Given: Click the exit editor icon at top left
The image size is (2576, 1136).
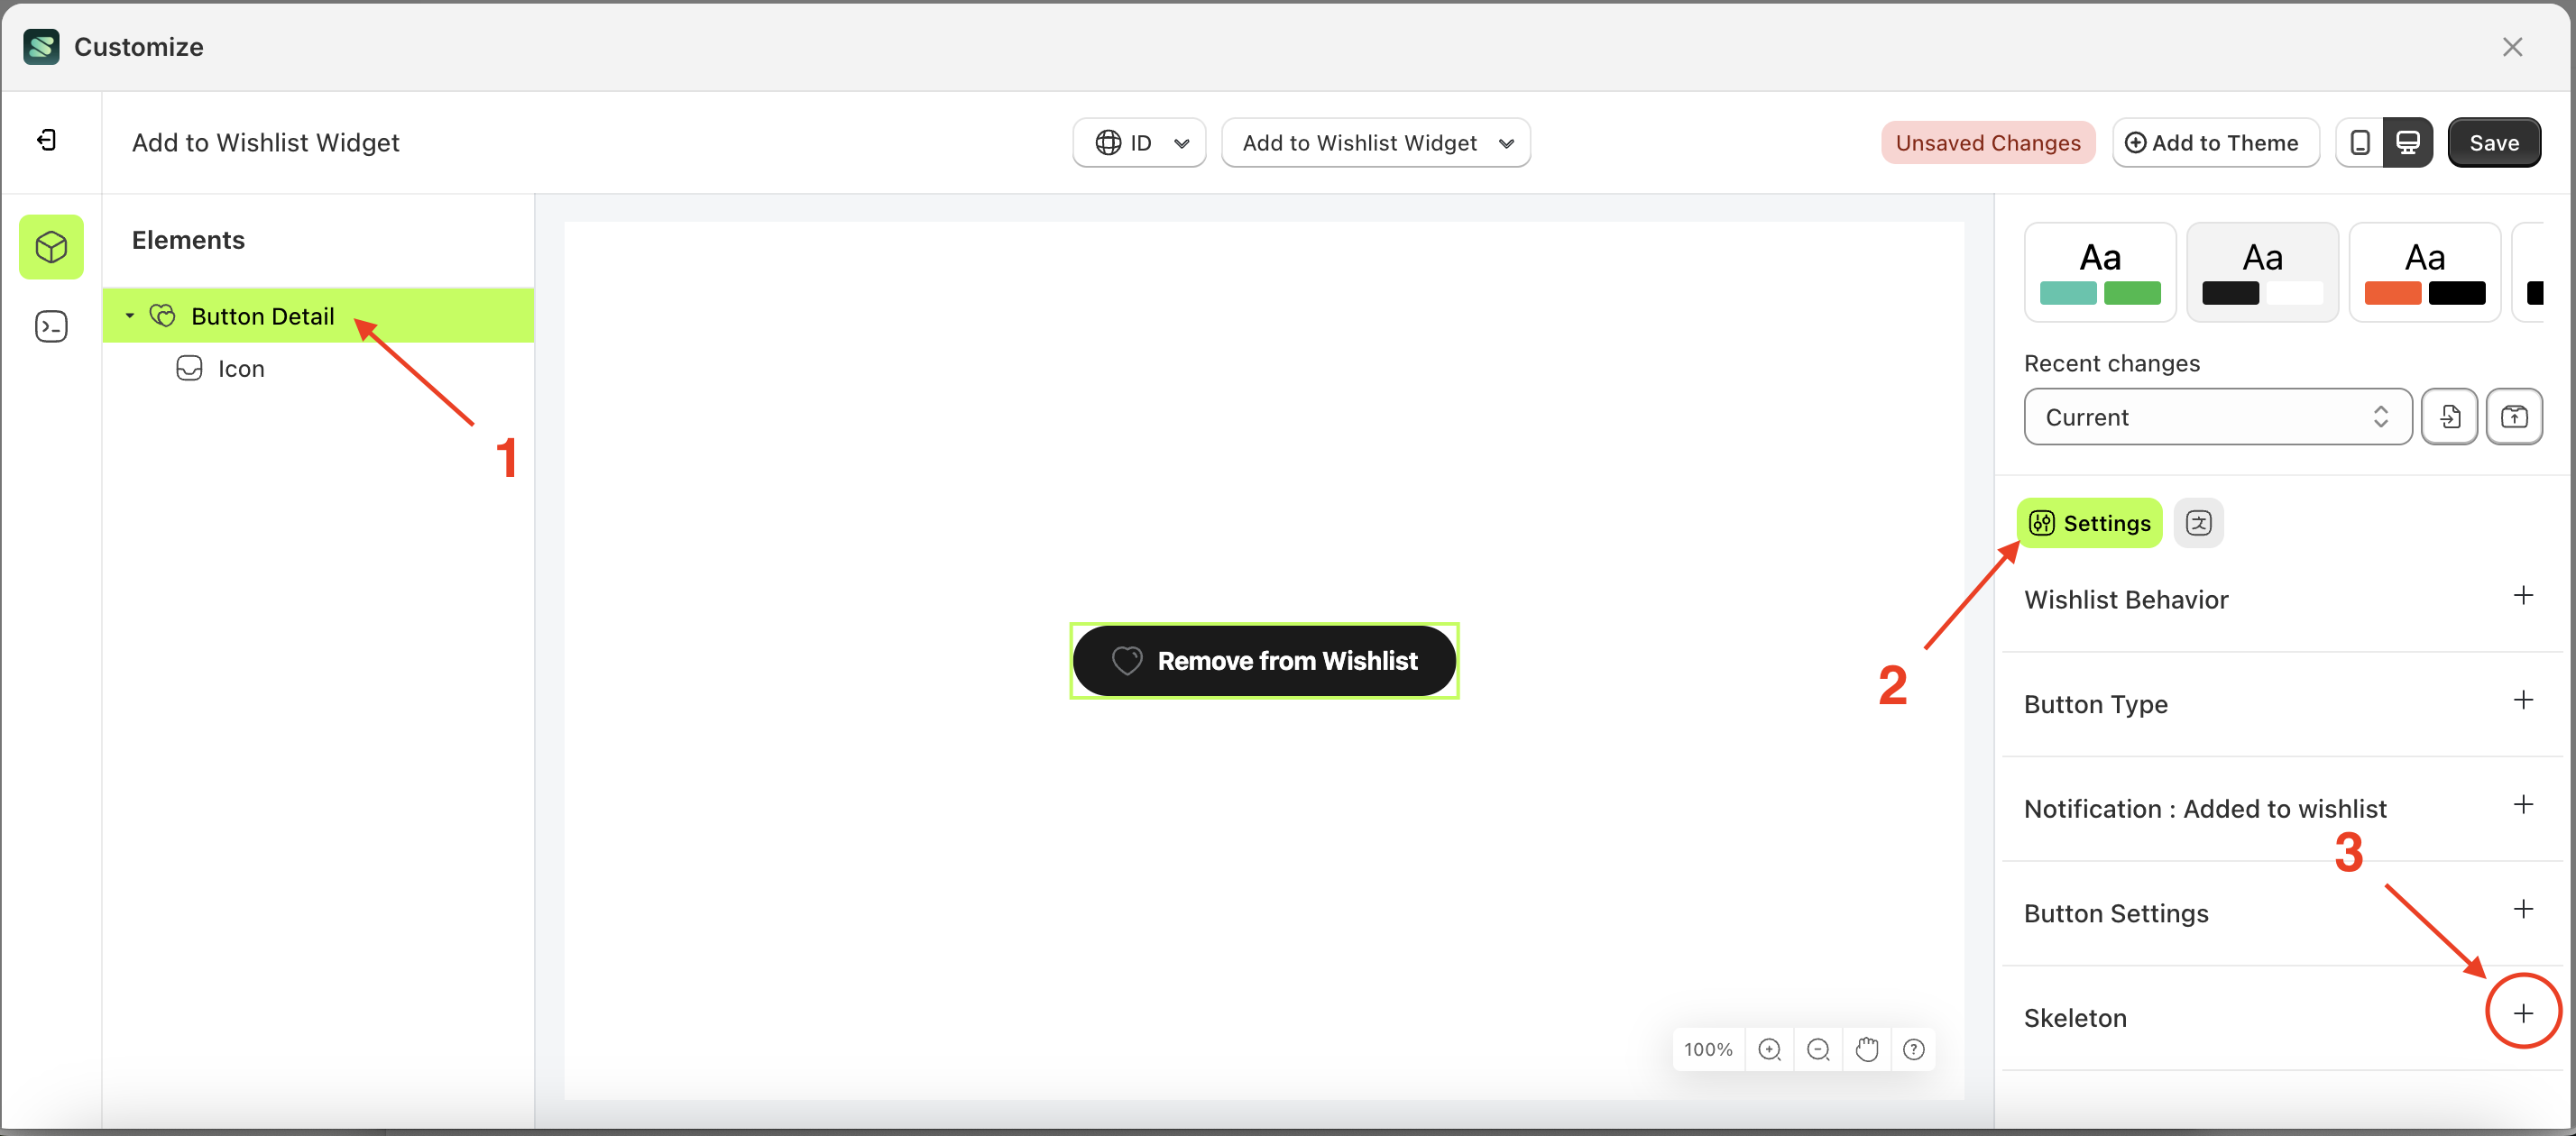Looking at the screenshot, I should (x=45, y=140).
